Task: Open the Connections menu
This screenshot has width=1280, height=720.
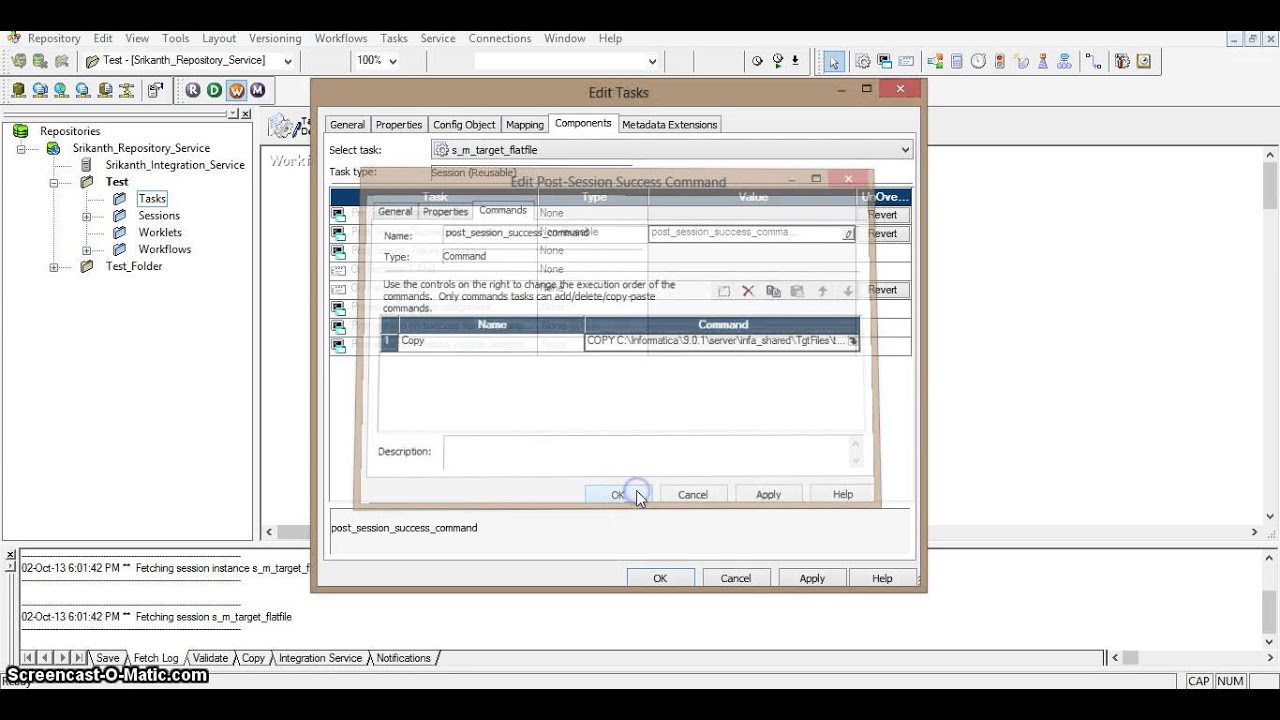Action: (x=499, y=38)
